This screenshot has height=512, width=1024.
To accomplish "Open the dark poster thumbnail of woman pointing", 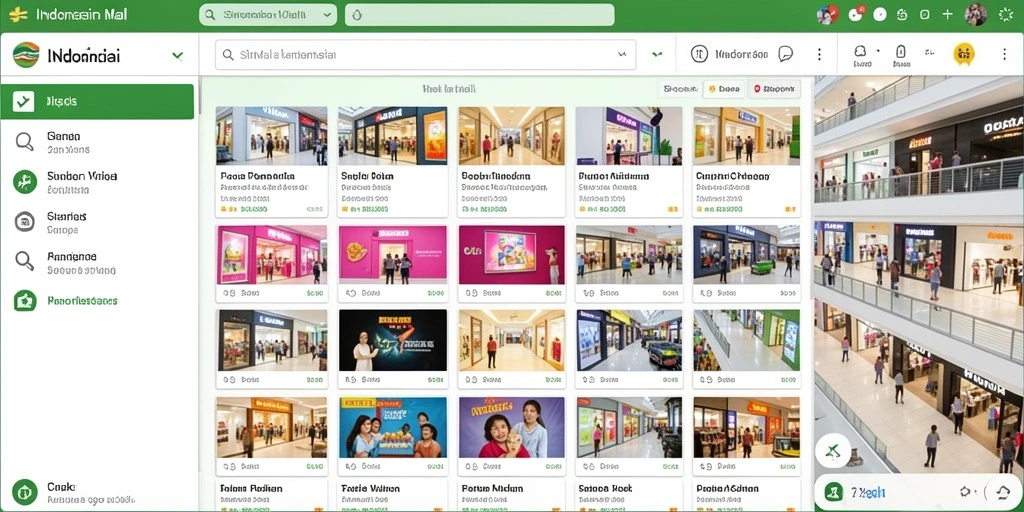I will [x=392, y=340].
